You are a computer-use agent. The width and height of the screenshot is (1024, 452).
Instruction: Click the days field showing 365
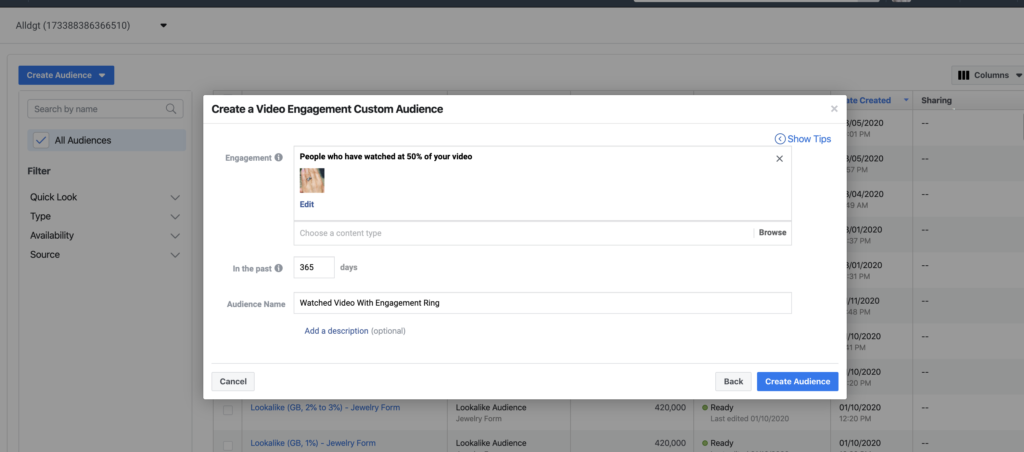coord(314,268)
